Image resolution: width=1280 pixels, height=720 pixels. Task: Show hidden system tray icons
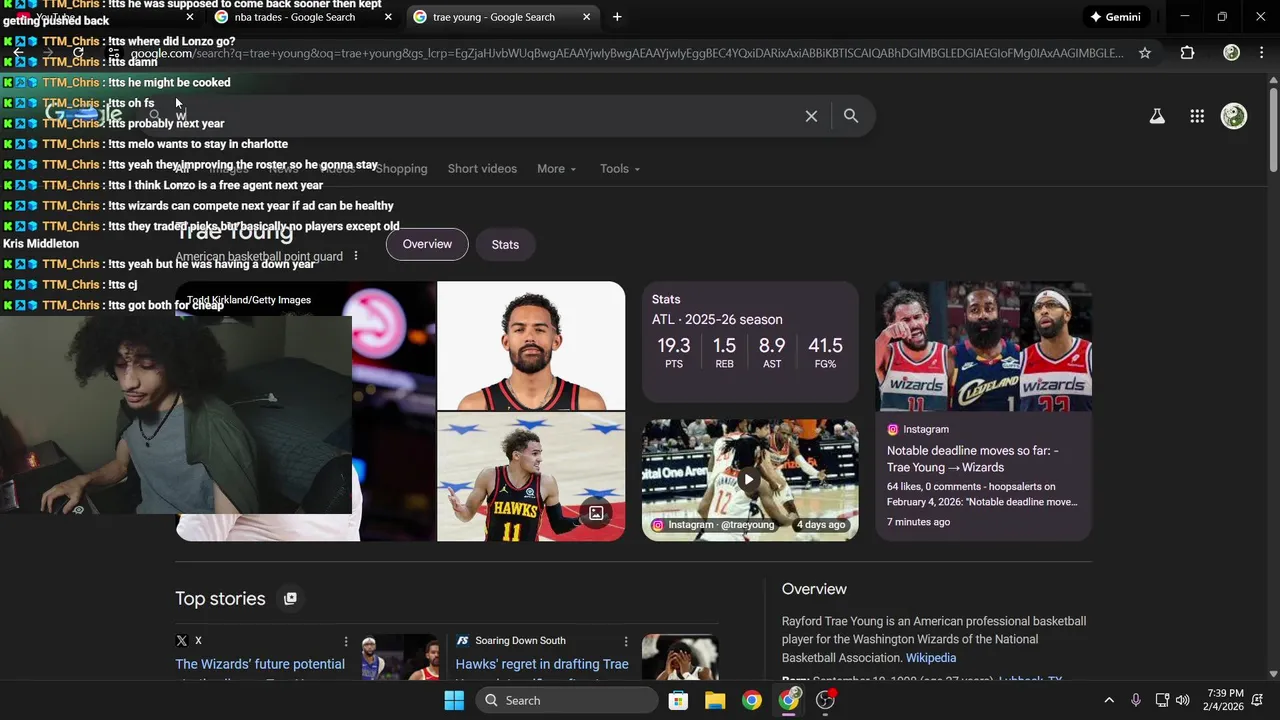(x=1108, y=700)
